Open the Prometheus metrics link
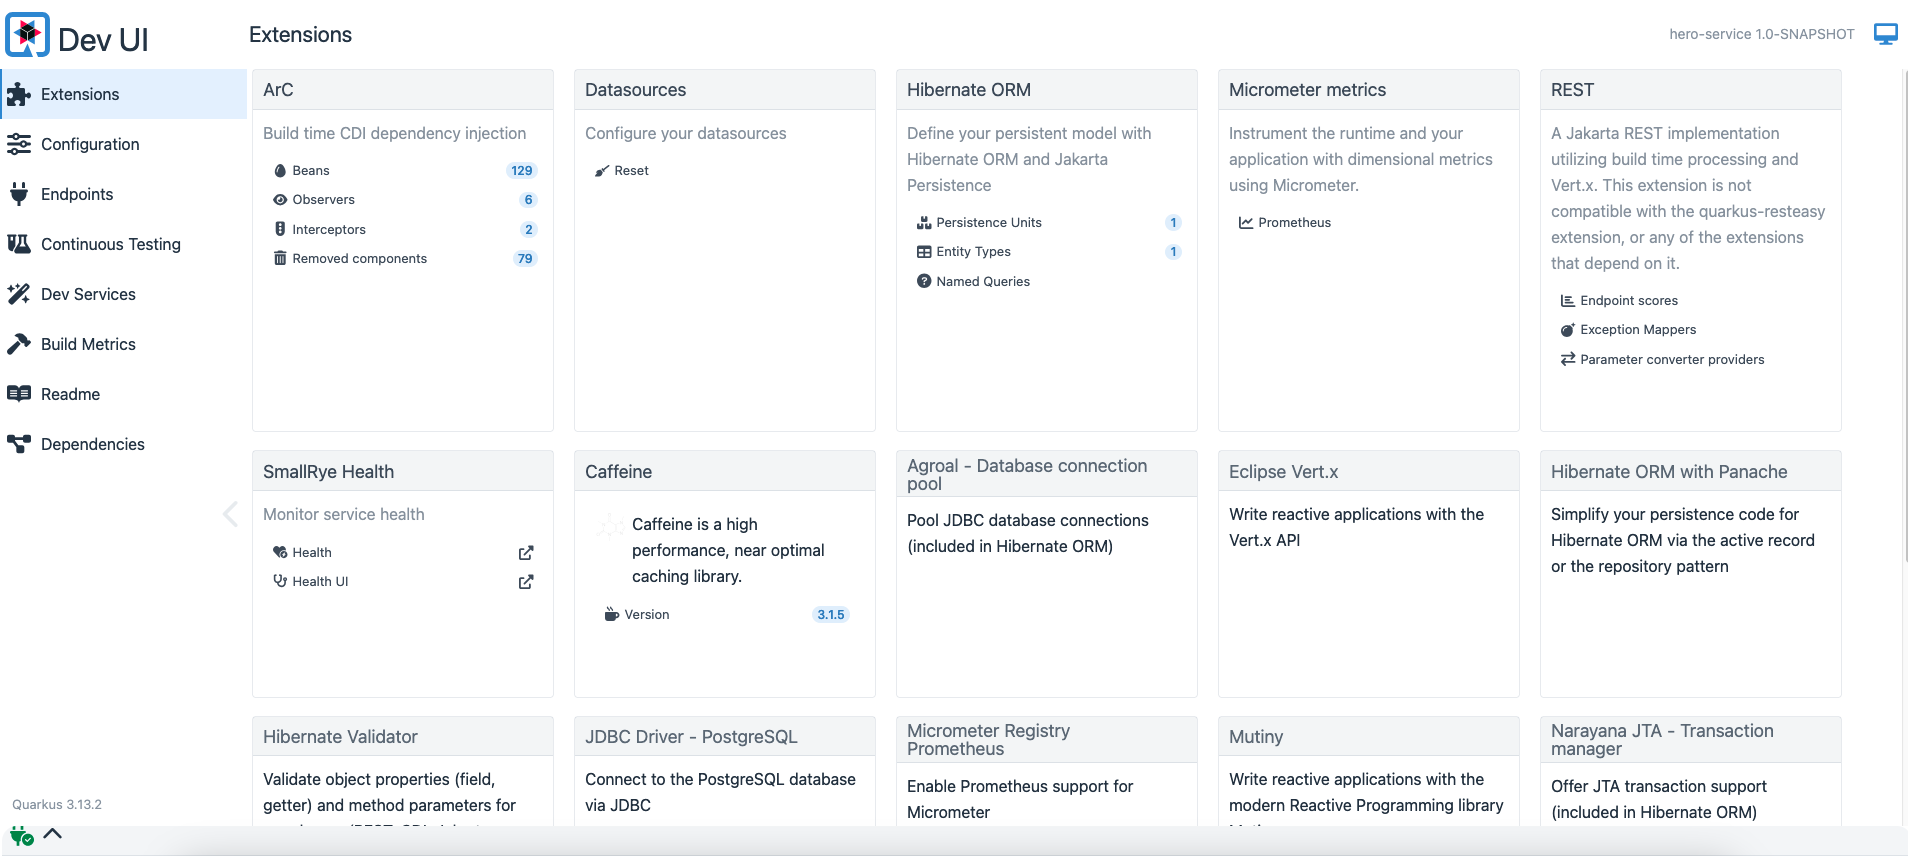Screen dimensions: 1908x856 tap(1294, 223)
